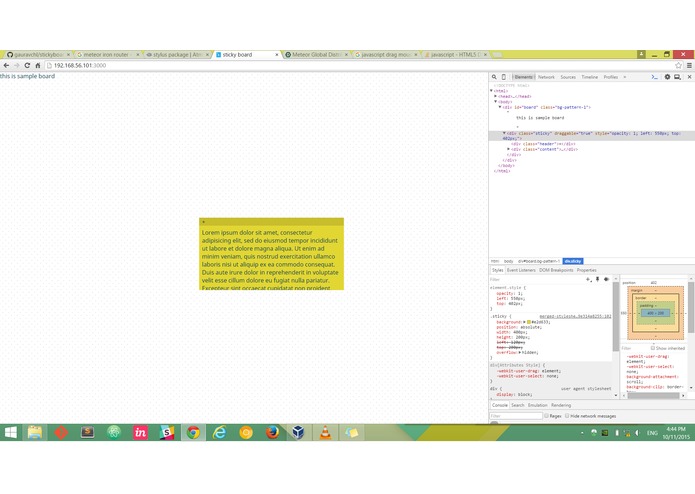The height and width of the screenshot is (494, 695).
Task: Select the DOM Breakpoints tab
Action: (x=556, y=270)
